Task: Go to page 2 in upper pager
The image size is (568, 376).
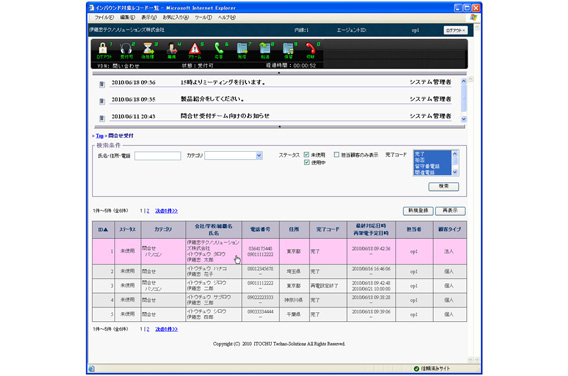Action: point(148,211)
